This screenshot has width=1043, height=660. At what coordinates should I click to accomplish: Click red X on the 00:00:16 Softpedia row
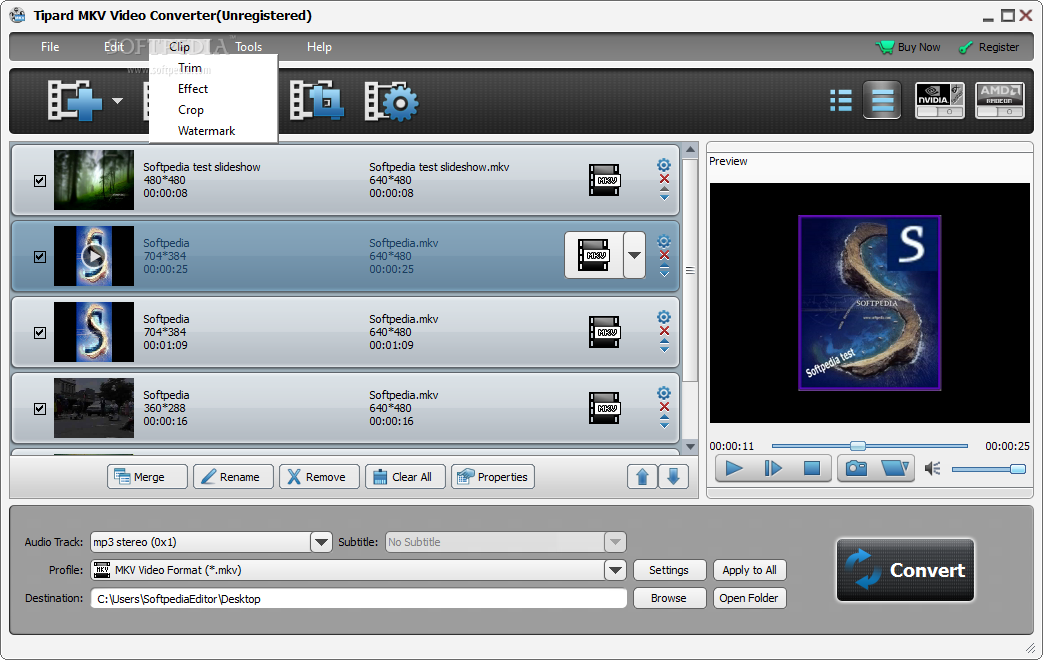click(664, 407)
